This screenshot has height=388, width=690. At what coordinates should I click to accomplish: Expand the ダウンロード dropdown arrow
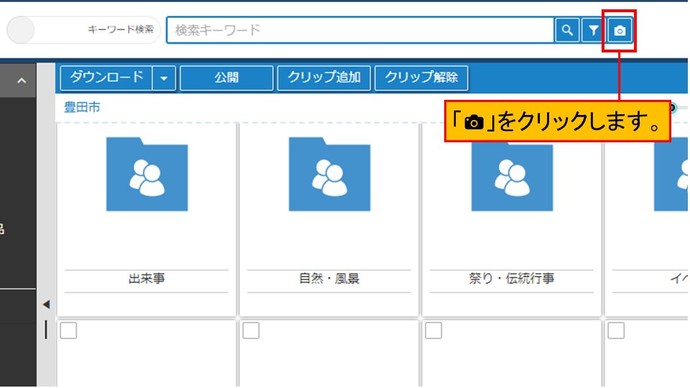(164, 78)
